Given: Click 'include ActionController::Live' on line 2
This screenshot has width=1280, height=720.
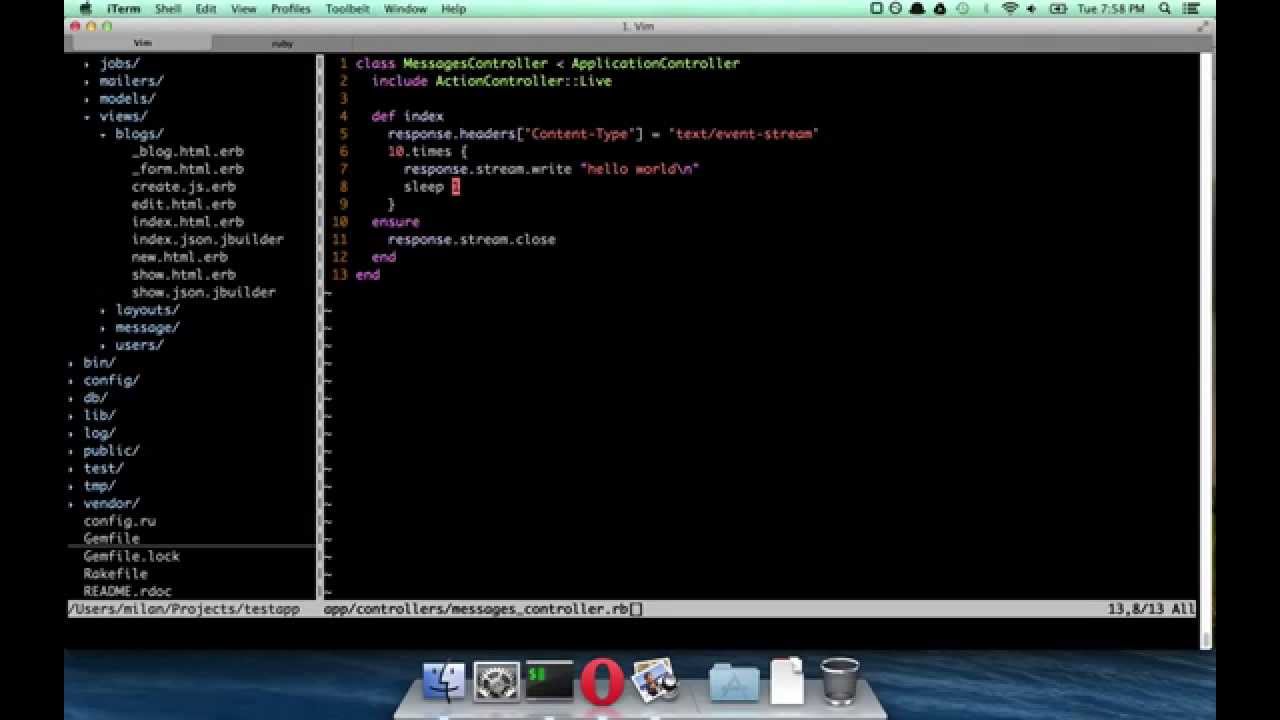Looking at the screenshot, I should 491,81.
